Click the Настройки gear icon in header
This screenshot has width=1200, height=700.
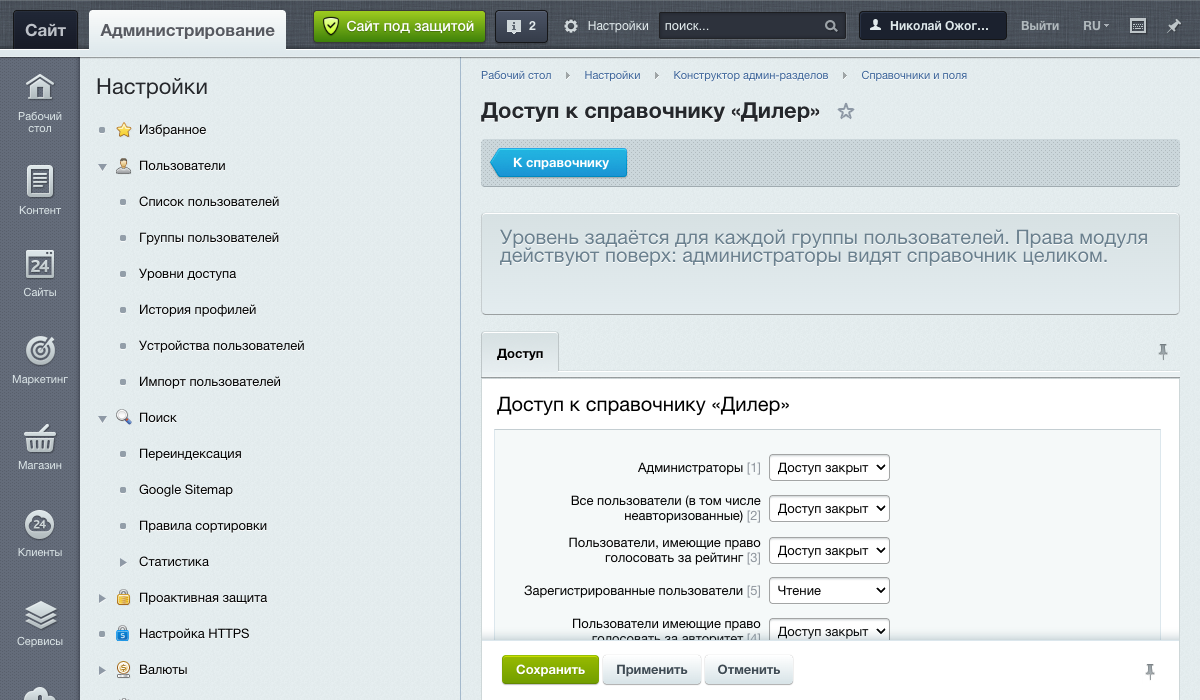[571, 26]
